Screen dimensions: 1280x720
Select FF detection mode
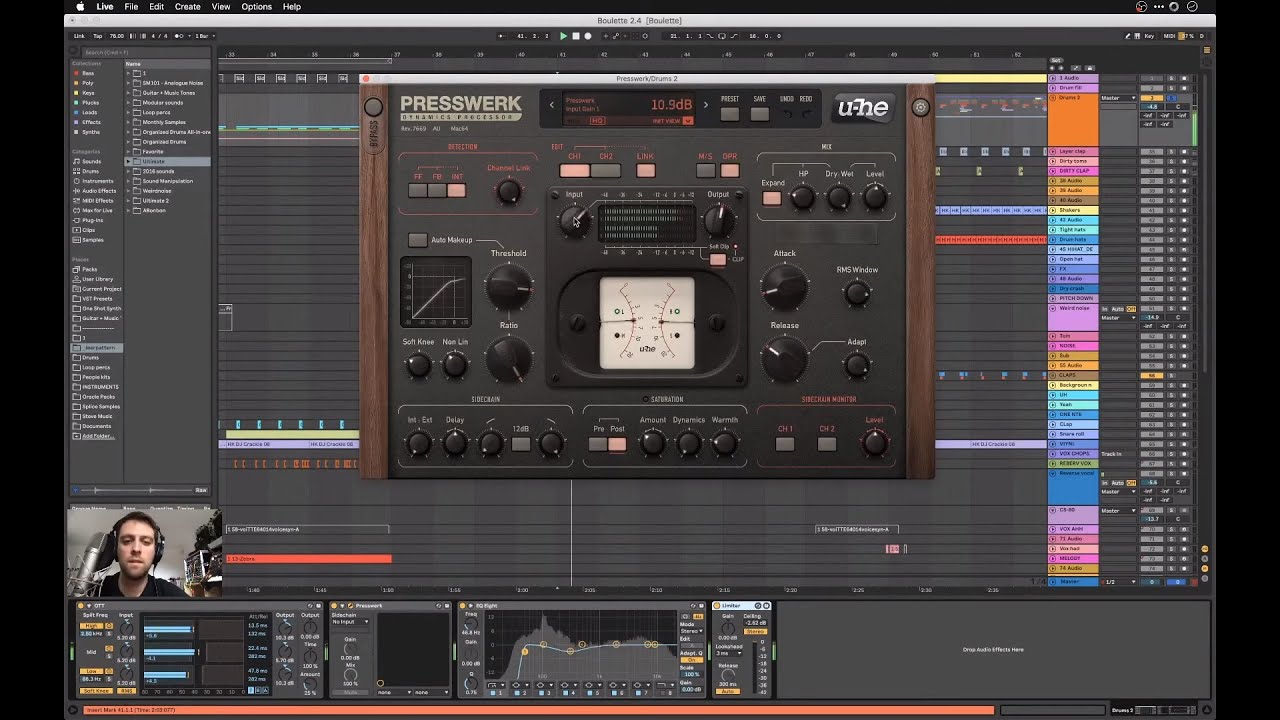coord(418,190)
